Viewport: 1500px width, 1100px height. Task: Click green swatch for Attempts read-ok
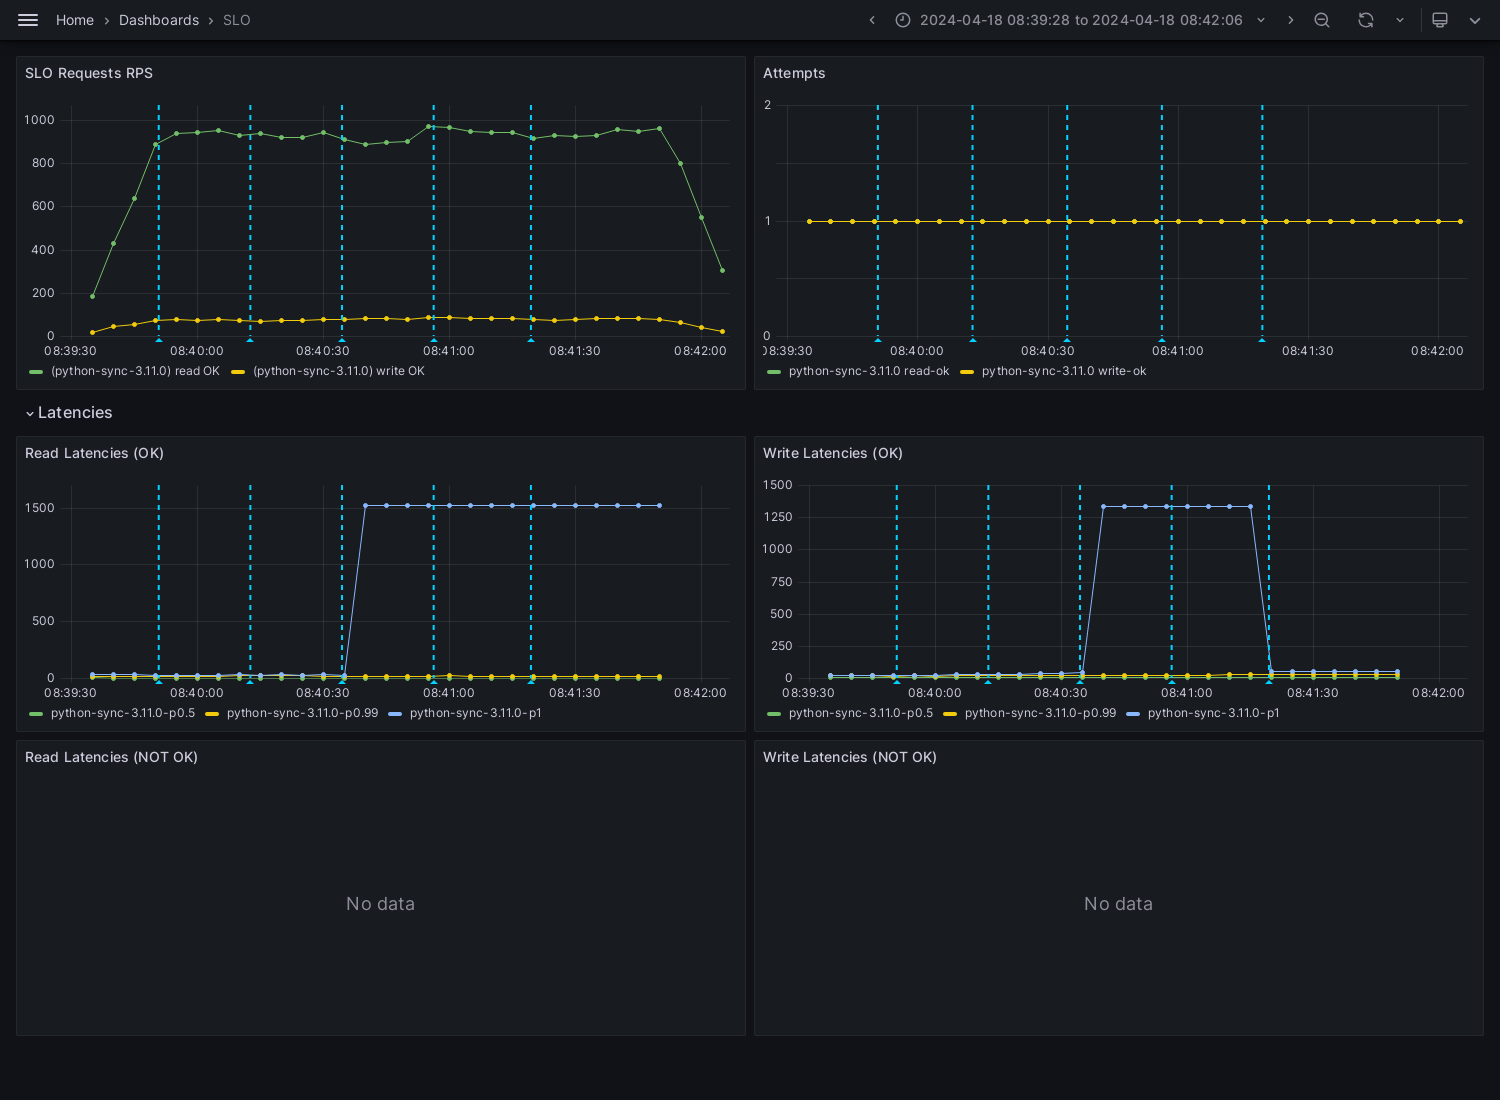(x=774, y=372)
